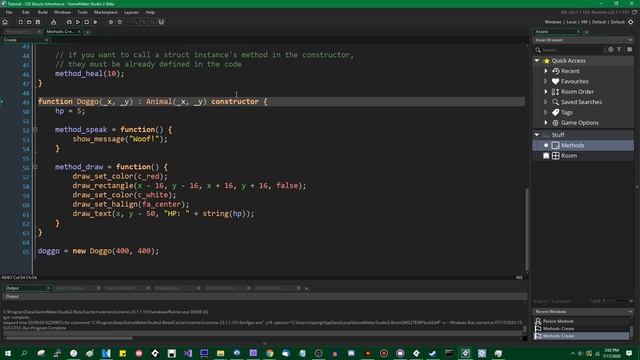Open the Help docs toolbar icon
The height and width of the screenshot is (360, 640).
click(x=120, y=22)
